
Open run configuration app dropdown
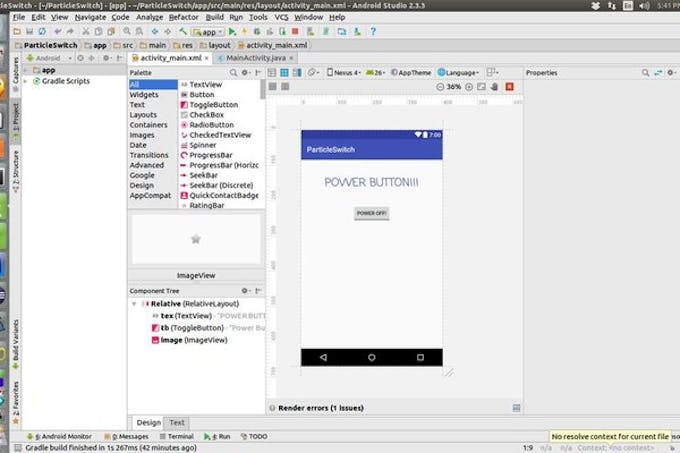208,32
